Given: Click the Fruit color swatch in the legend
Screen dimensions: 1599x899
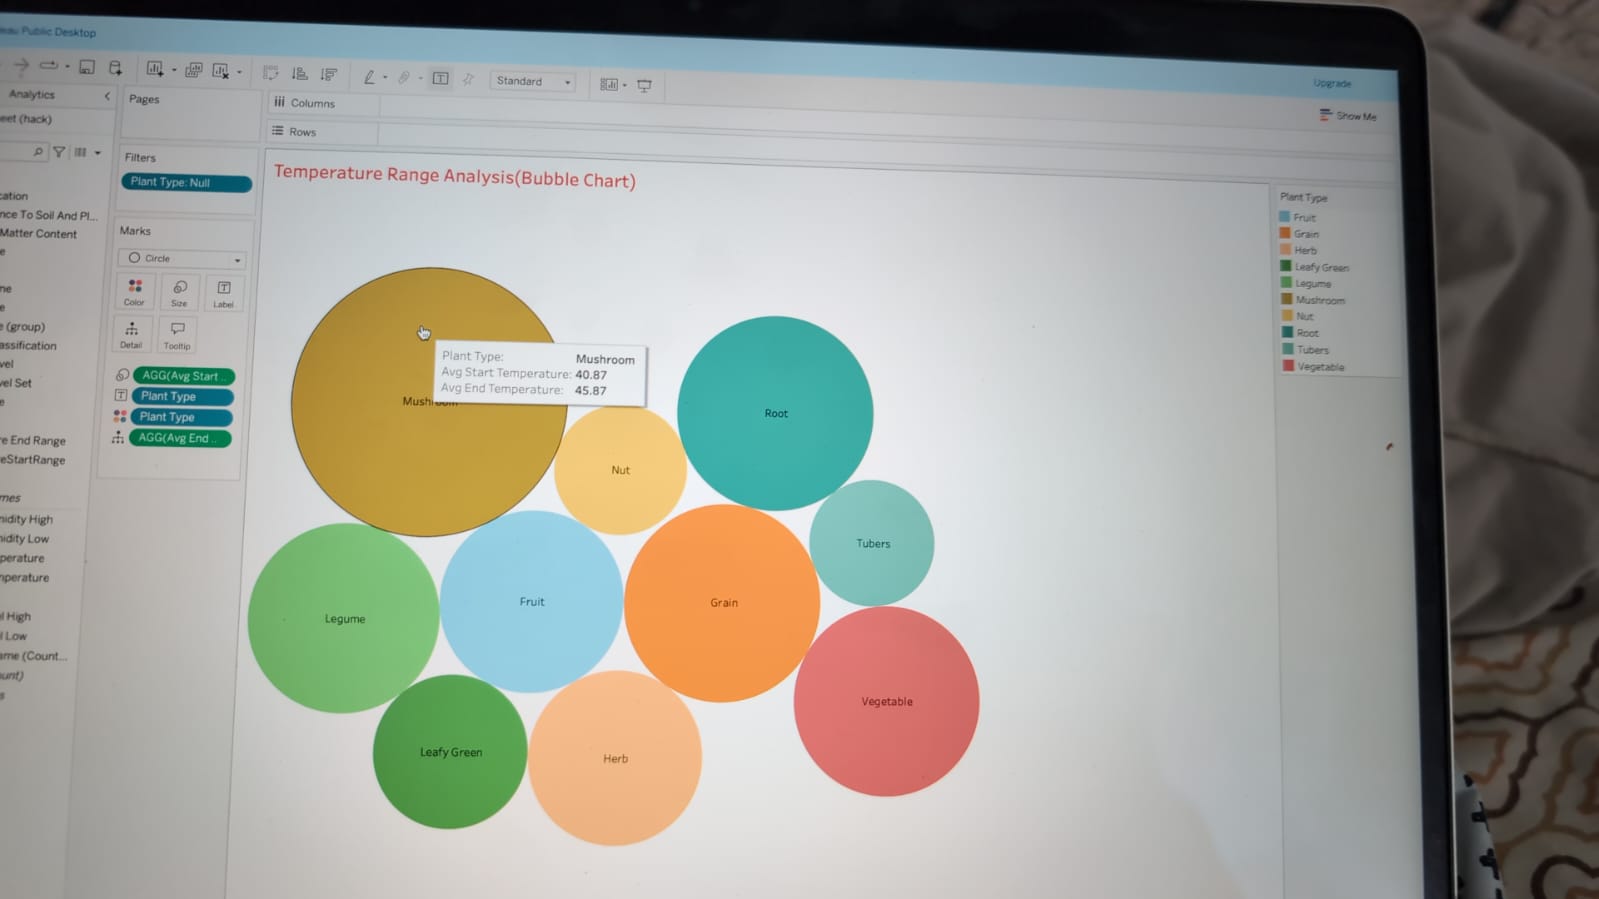Looking at the screenshot, I should click(1285, 216).
